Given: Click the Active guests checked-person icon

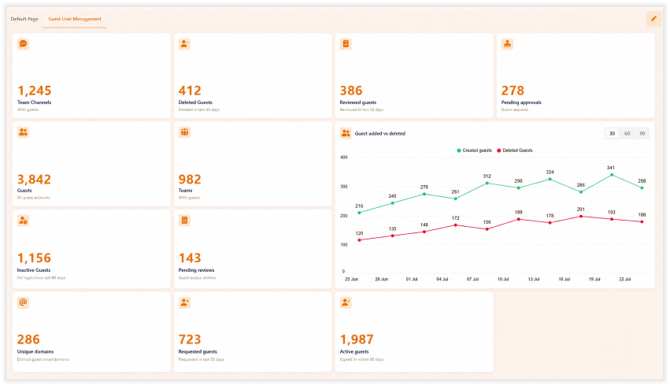Looking at the screenshot, I should click(x=346, y=303).
